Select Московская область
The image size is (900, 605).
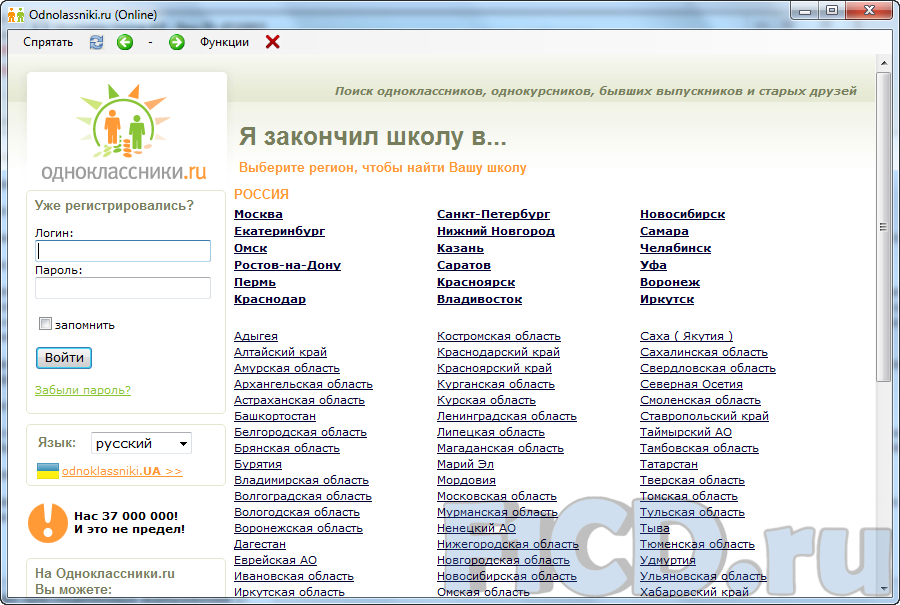(496, 497)
